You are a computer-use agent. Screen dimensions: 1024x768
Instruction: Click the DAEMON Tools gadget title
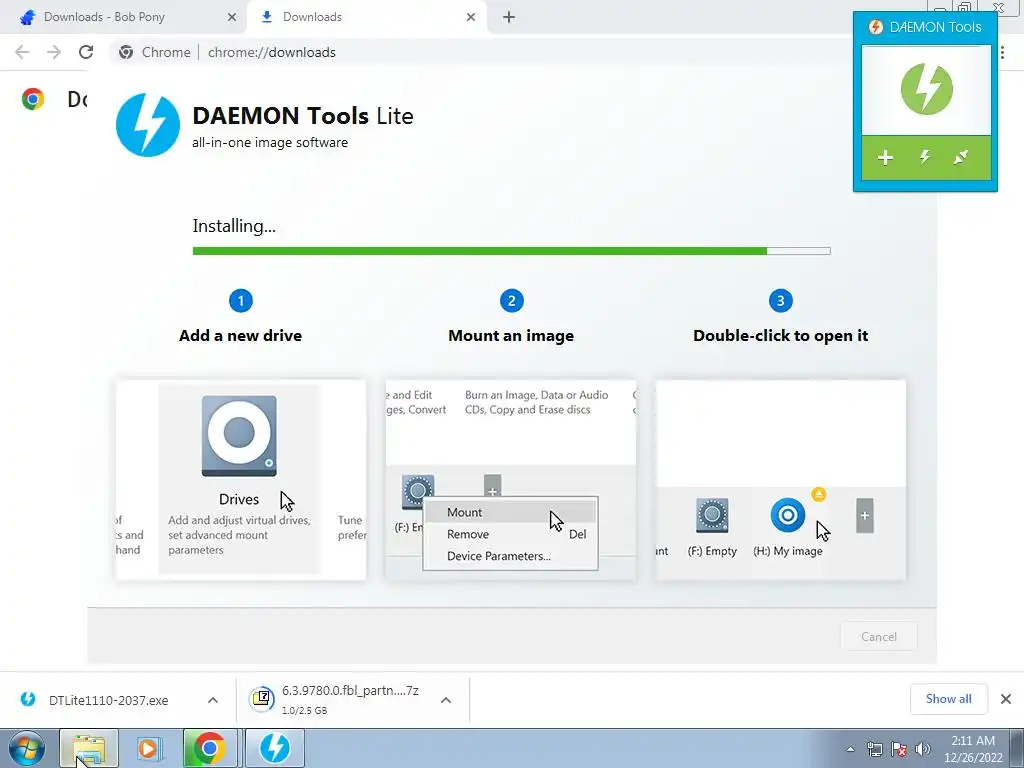click(x=935, y=27)
